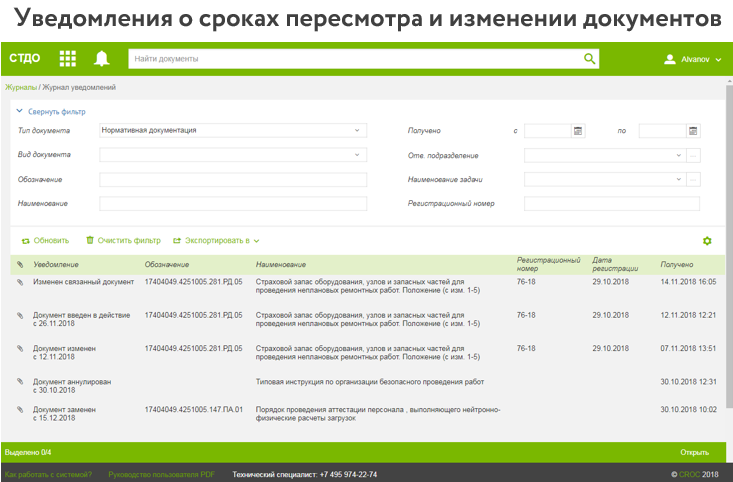Go to Журналы breadcrumb link

(x=21, y=87)
